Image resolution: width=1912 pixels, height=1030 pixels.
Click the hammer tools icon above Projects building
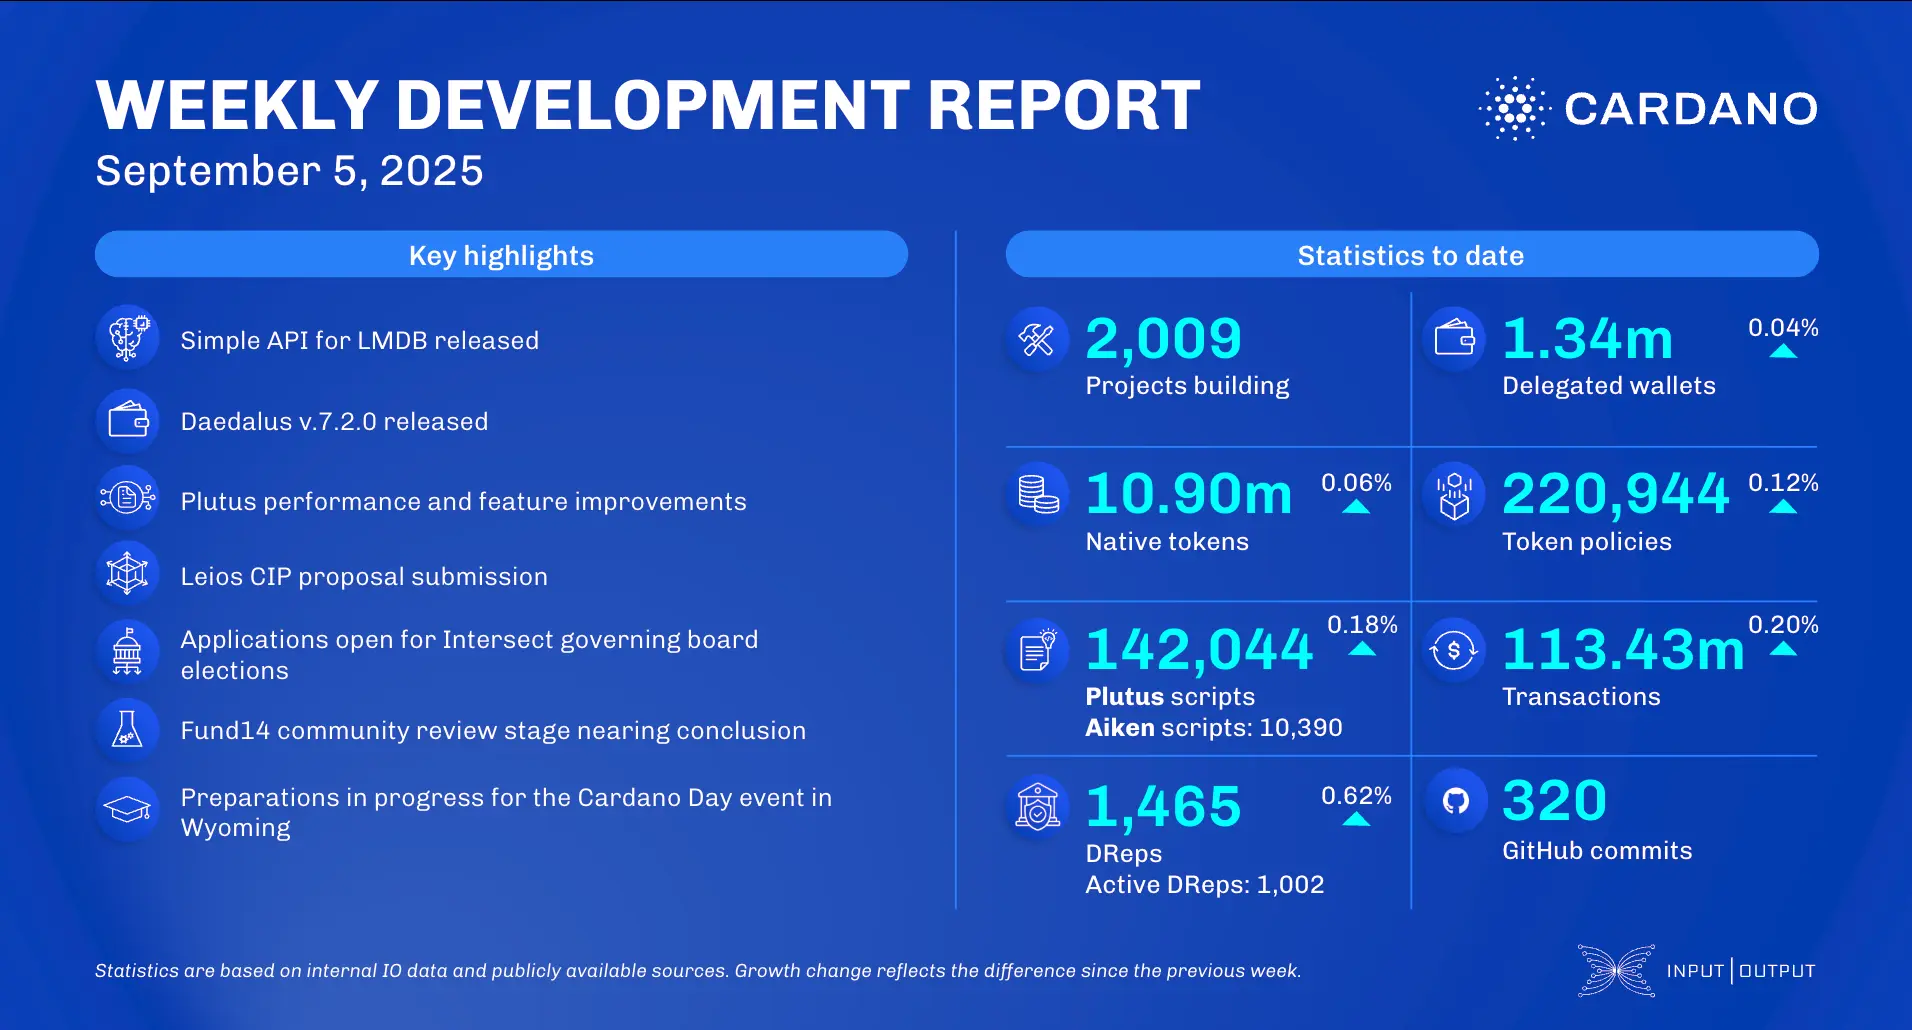[x=1038, y=338]
